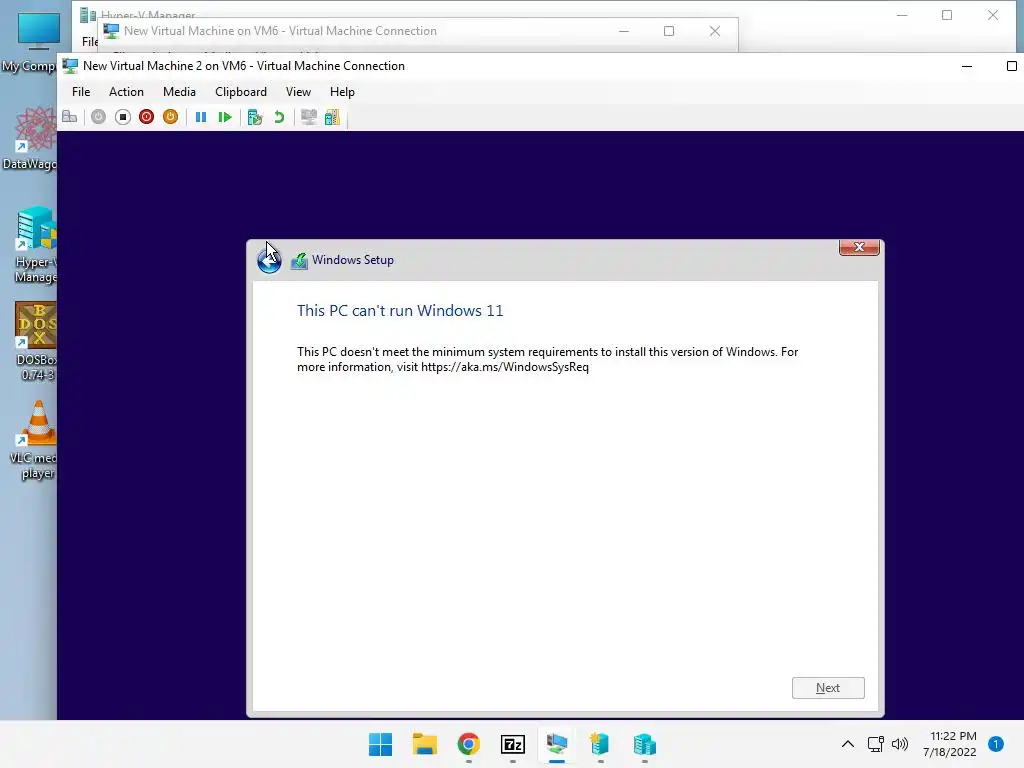Screen dimensions: 1024x768
Task: Select the DOSBox 0.74-3 desktop shortcut
Action: coord(35,342)
